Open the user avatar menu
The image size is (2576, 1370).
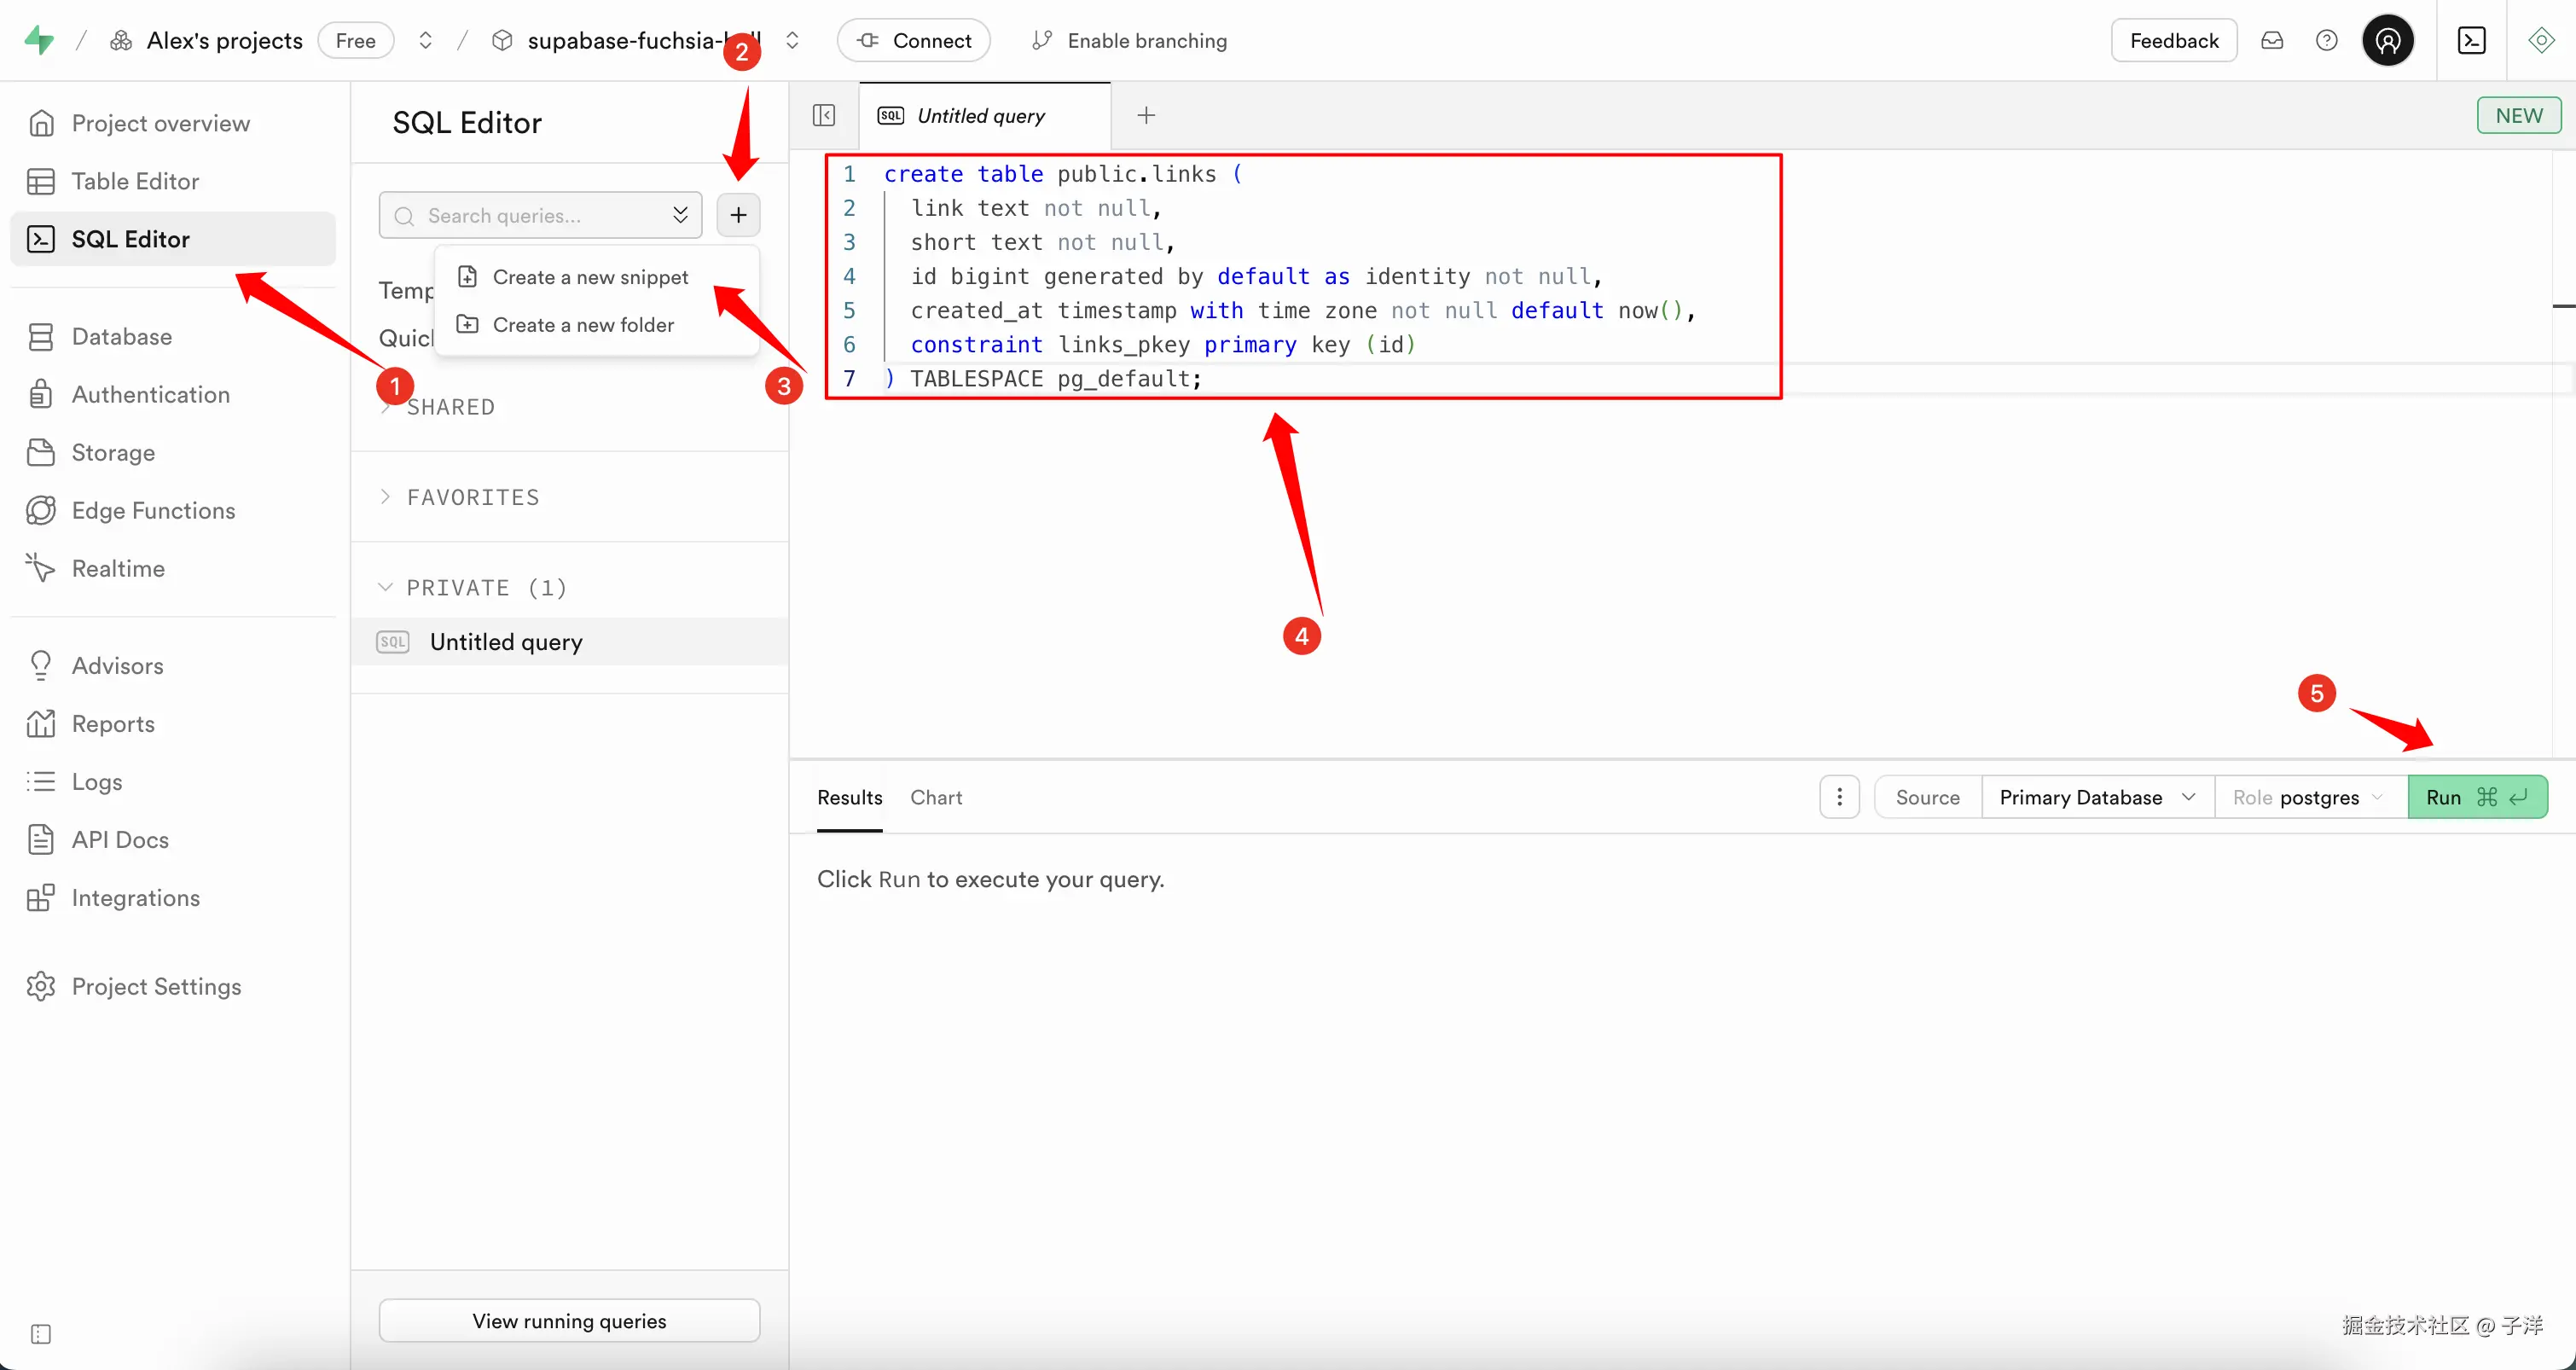pos(2388,41)
